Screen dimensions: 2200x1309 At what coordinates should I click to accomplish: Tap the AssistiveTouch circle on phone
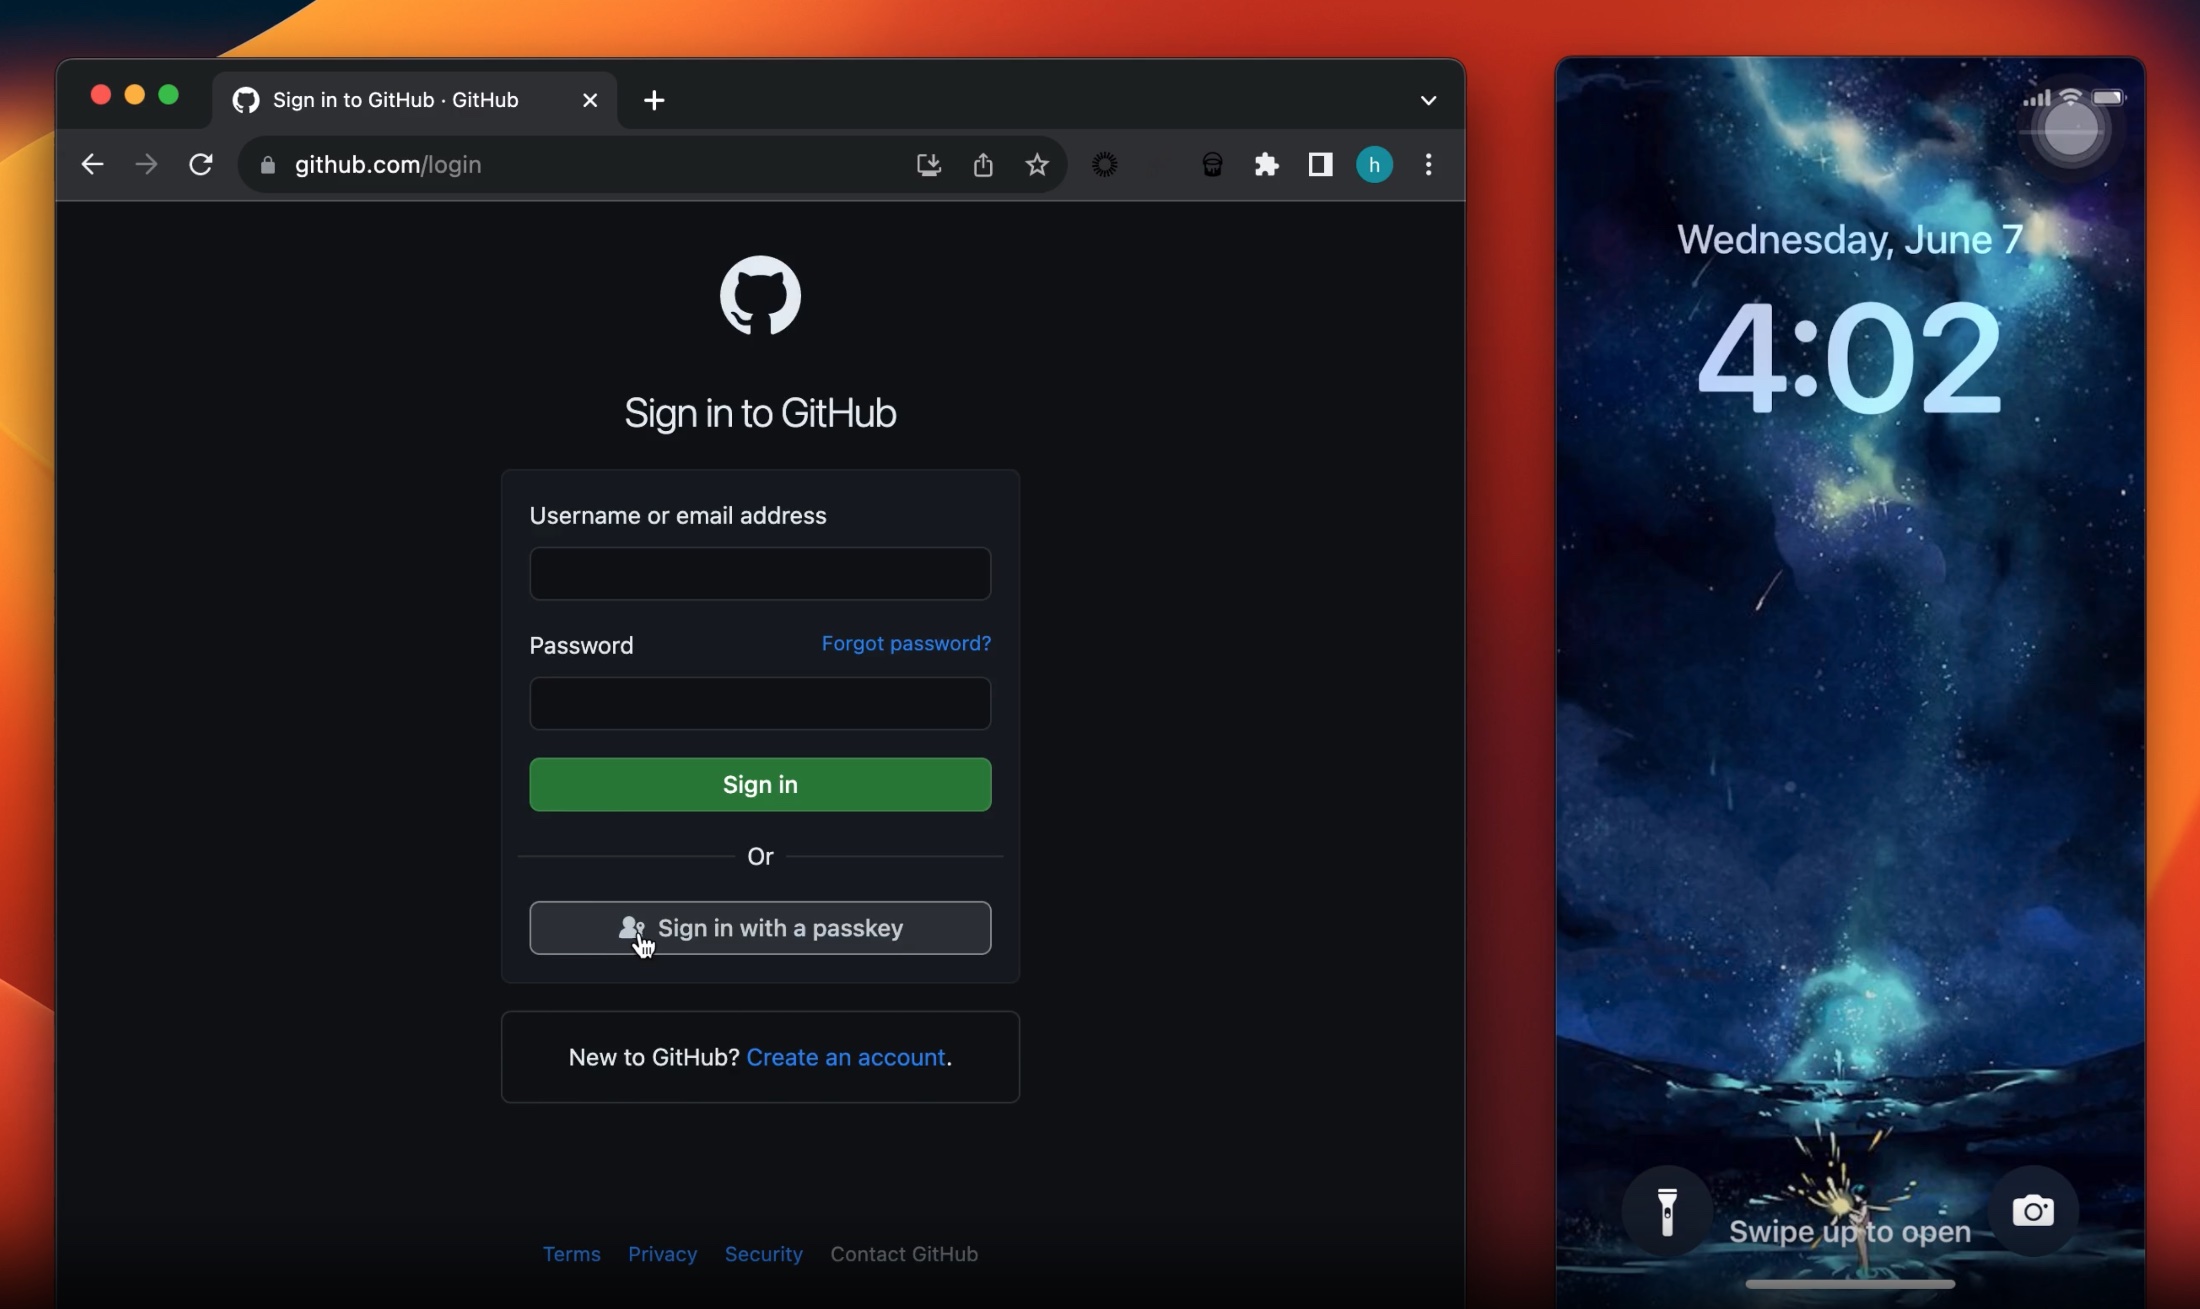click(x=2070, y=130)
